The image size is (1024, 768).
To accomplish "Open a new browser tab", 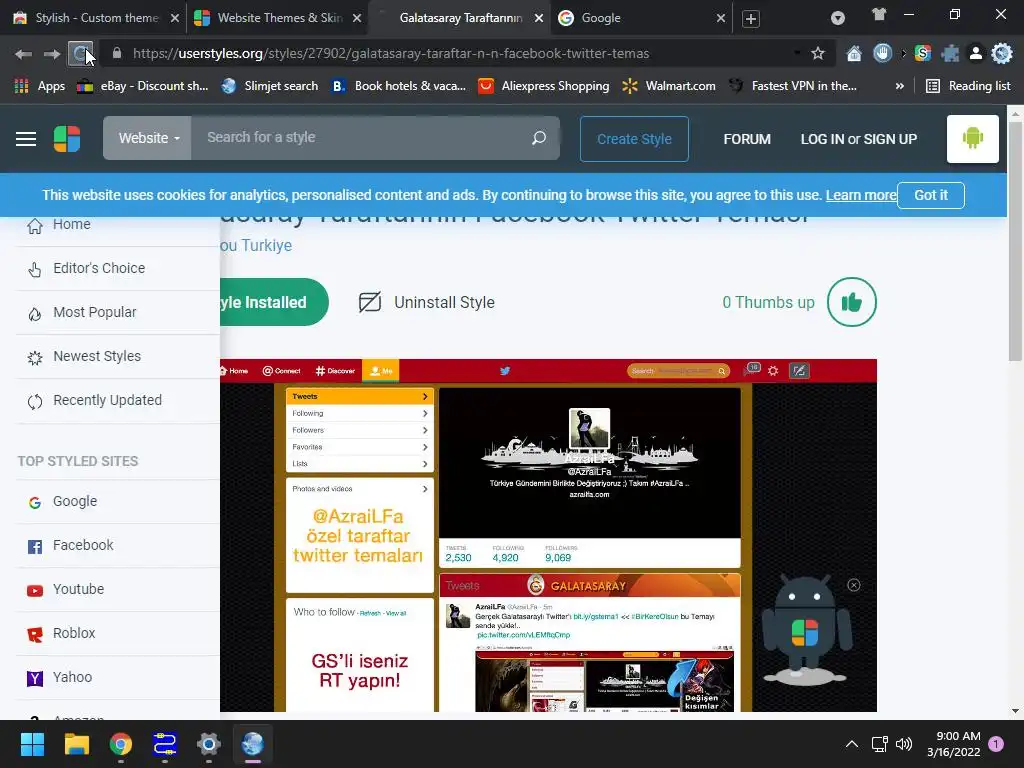I will (x=750, y=18).
